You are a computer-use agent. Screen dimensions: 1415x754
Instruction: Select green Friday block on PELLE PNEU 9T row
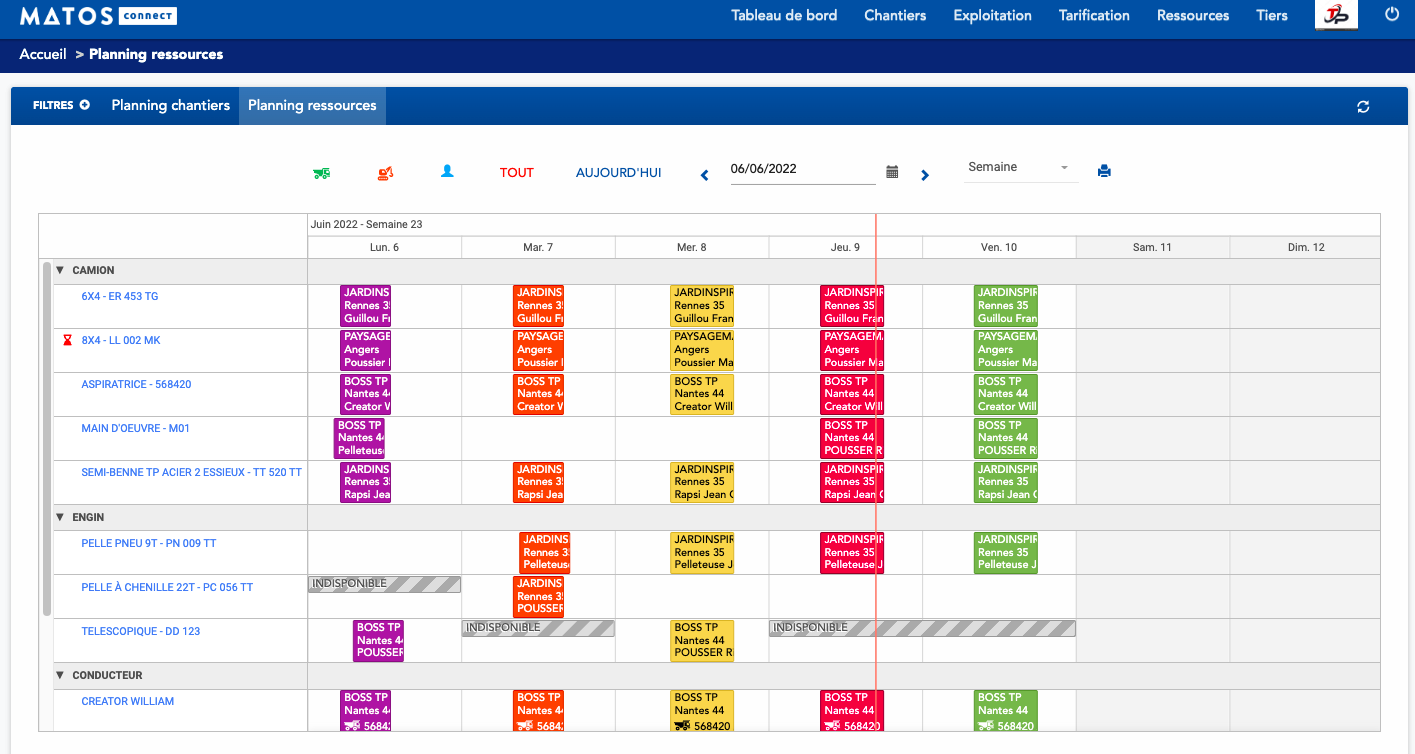(1006, 552)
